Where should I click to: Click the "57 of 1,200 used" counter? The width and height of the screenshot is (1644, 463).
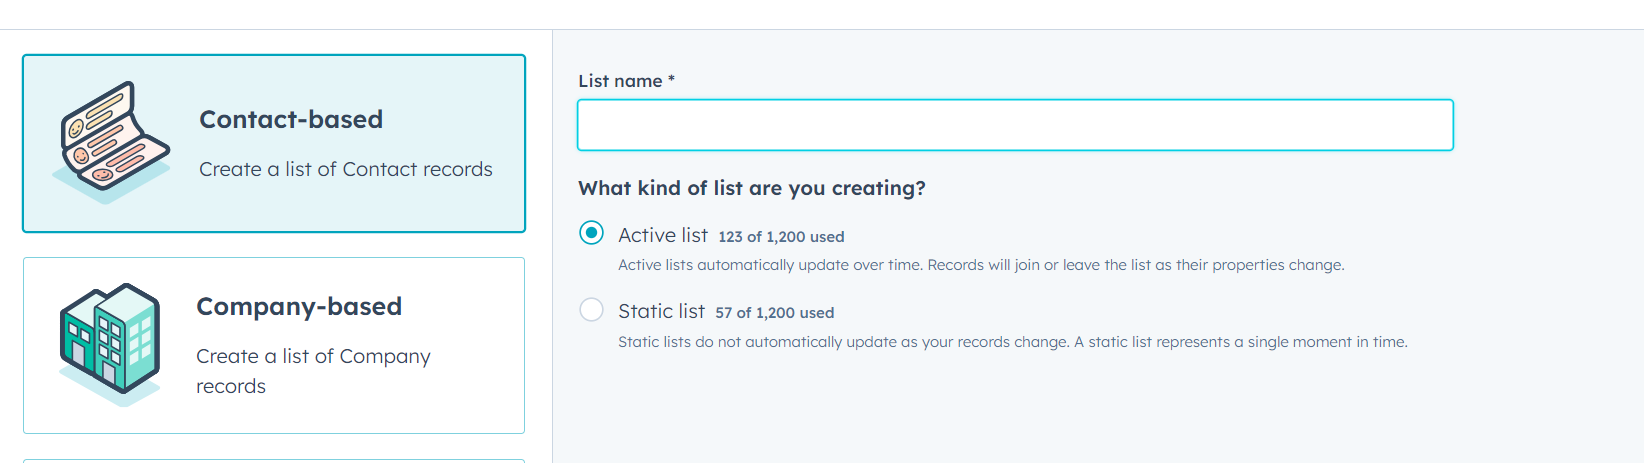pyautogui.click(x=774, y=313)
